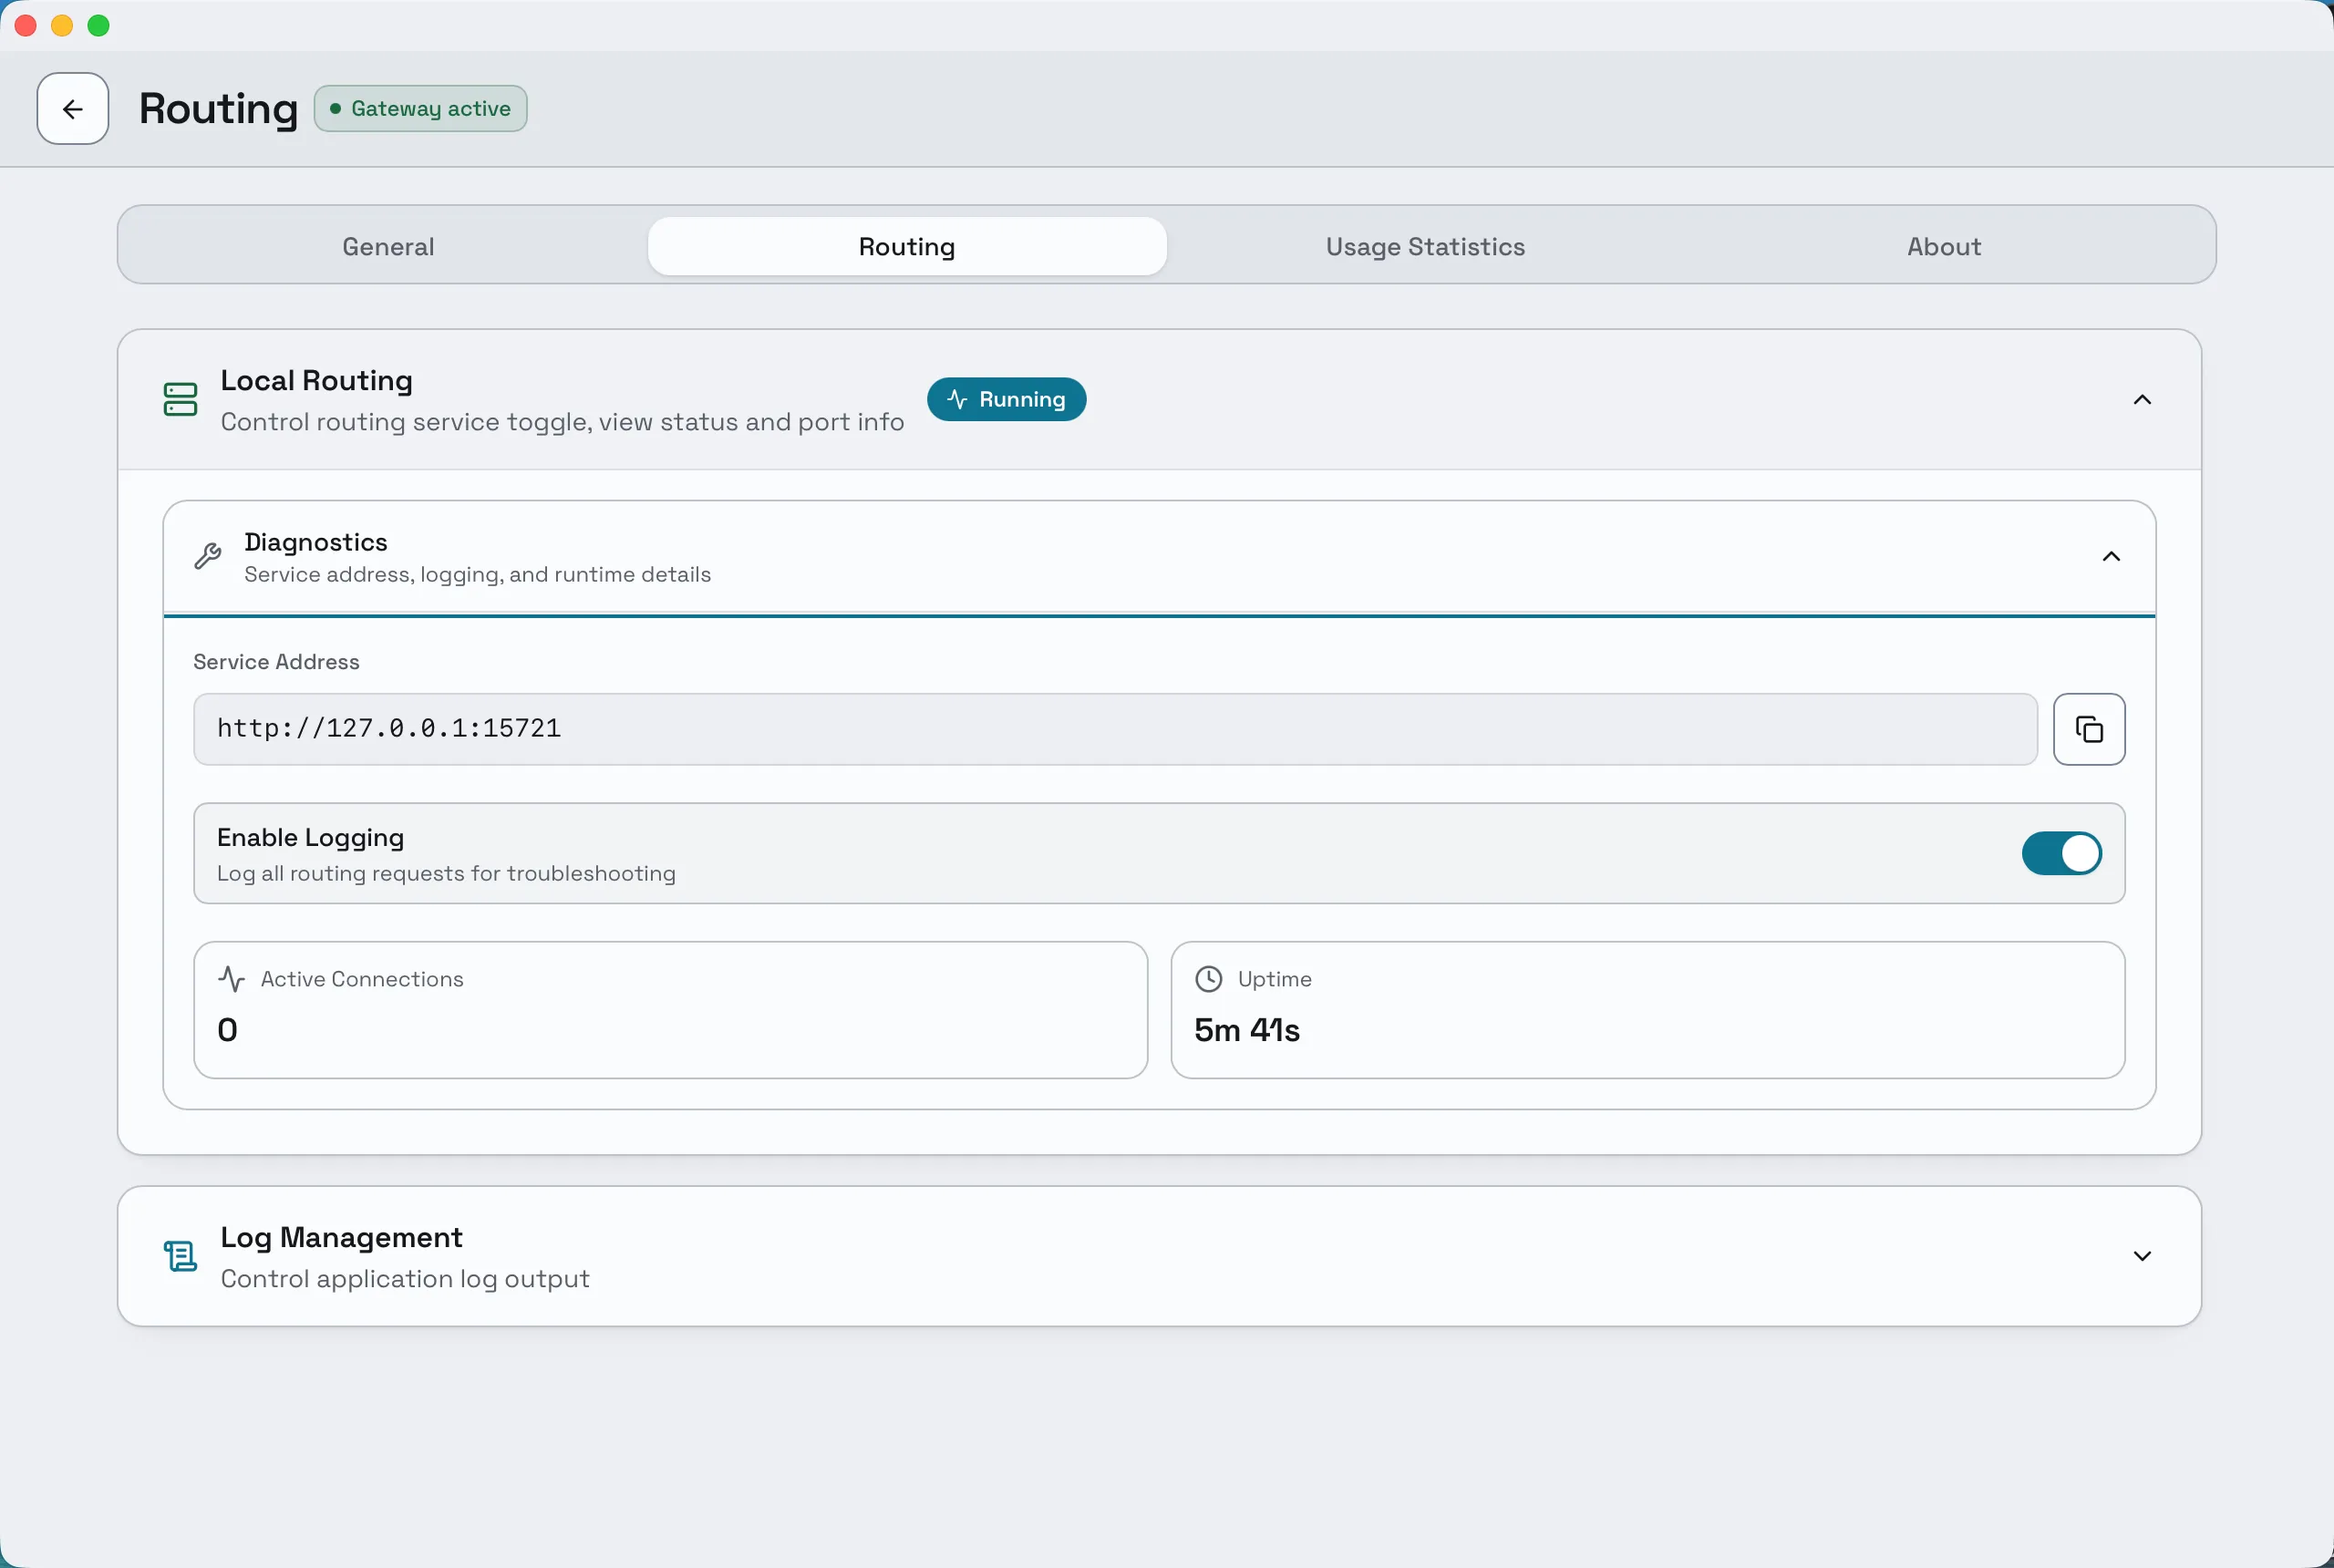2334x1568 pixels.
Task: Click the macOS green fullscreen window button
Action: pyautogui.click(x=98, y=26)
